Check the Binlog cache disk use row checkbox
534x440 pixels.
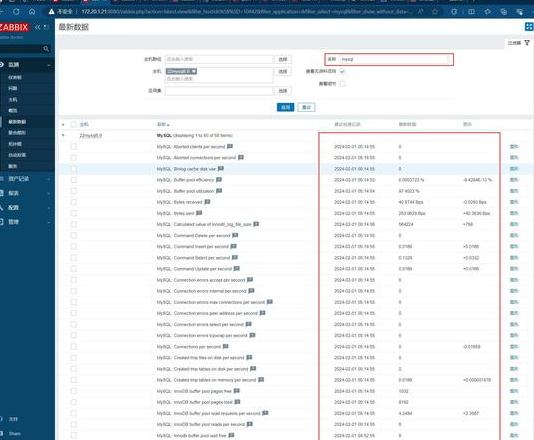74,169
